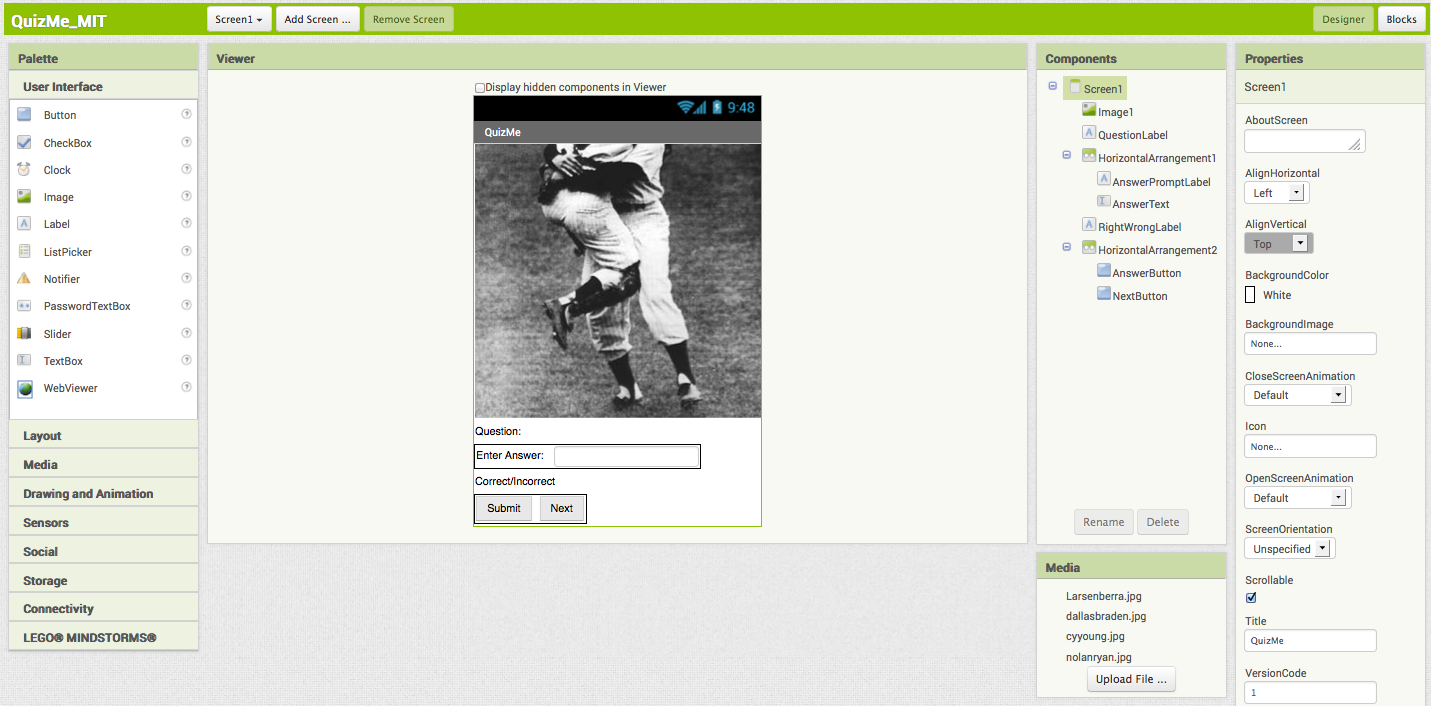The image size is (1431, 706).
Task: Click the QuestionLabel icon in Components
Action: point(1089,133)
